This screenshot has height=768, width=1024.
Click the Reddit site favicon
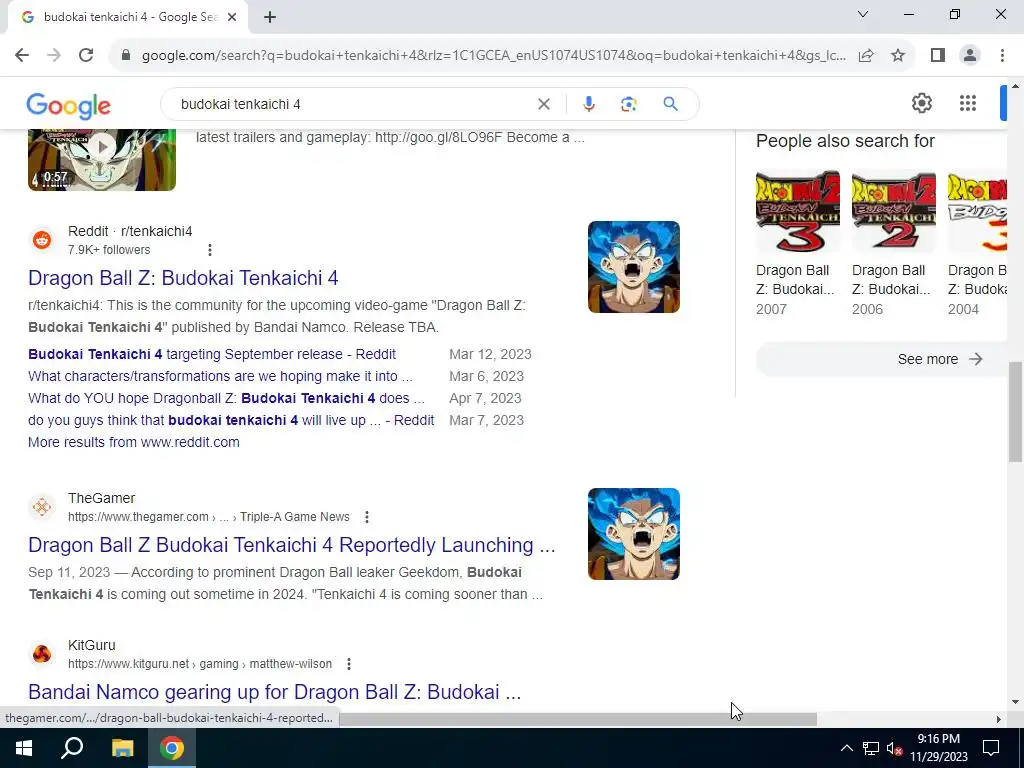click(x=42, y=240)
